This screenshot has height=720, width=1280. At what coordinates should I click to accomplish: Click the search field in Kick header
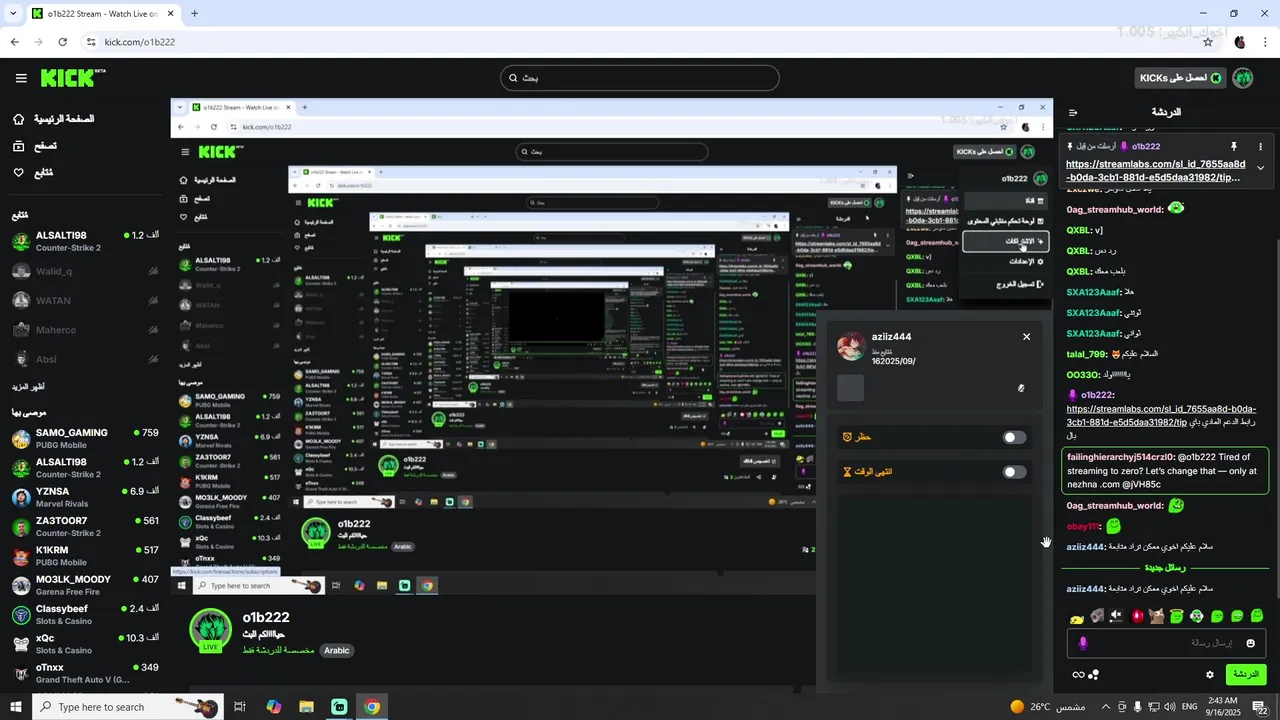point(640,78)
